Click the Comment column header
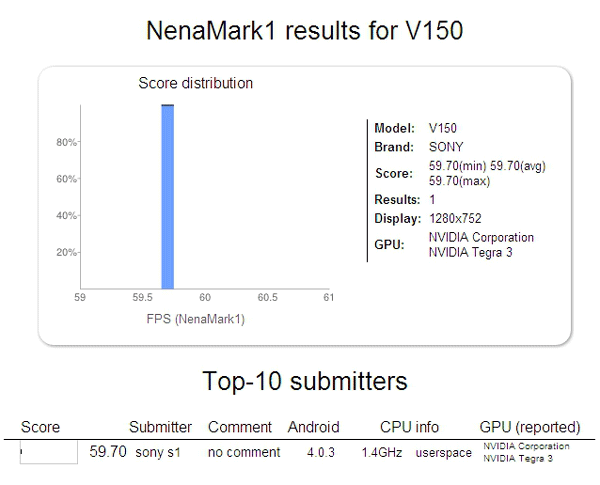 [240, 427]
